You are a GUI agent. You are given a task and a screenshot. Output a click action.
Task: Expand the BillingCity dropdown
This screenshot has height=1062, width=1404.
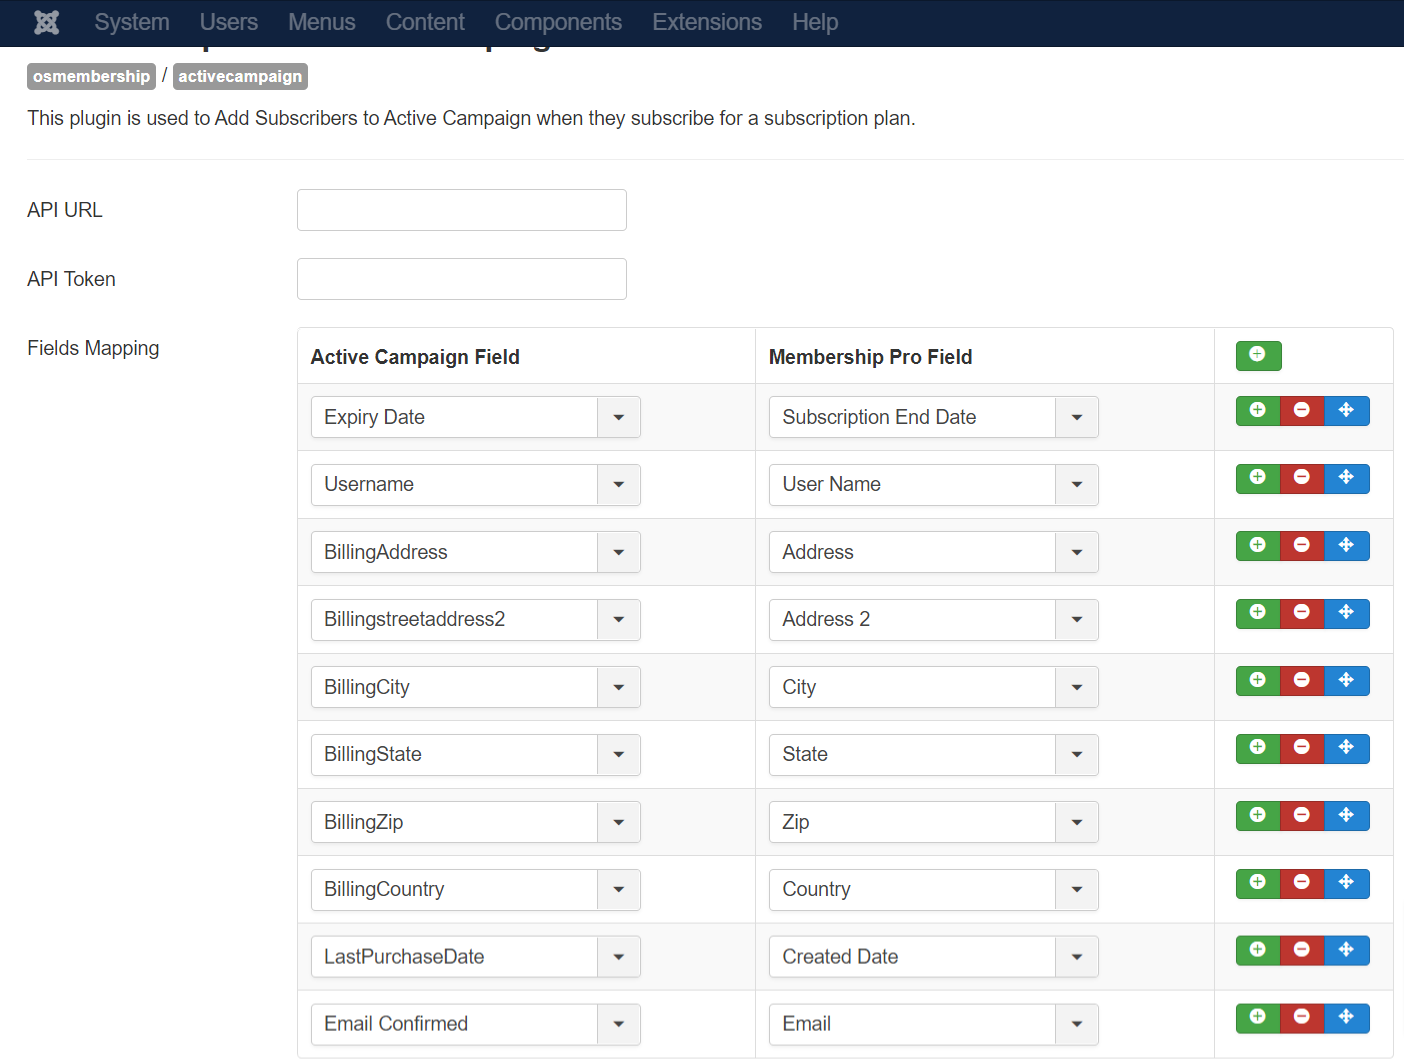click(475, 687)
